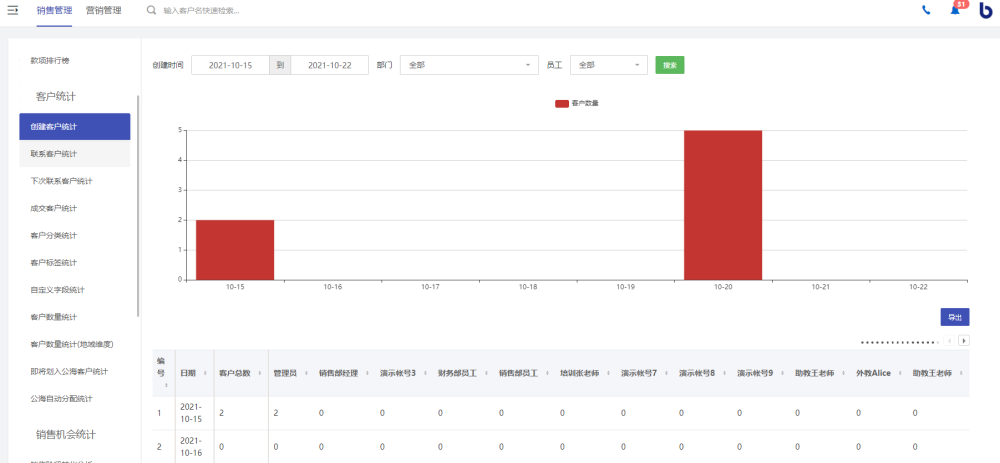The image size is (1000, 463).
Task: Click the blue 导出 export button
Action: click(955, 317)
